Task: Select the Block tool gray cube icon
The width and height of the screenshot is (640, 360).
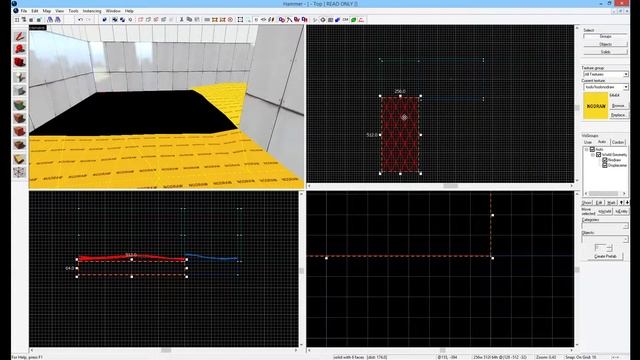Action: [x=19, y=91]
